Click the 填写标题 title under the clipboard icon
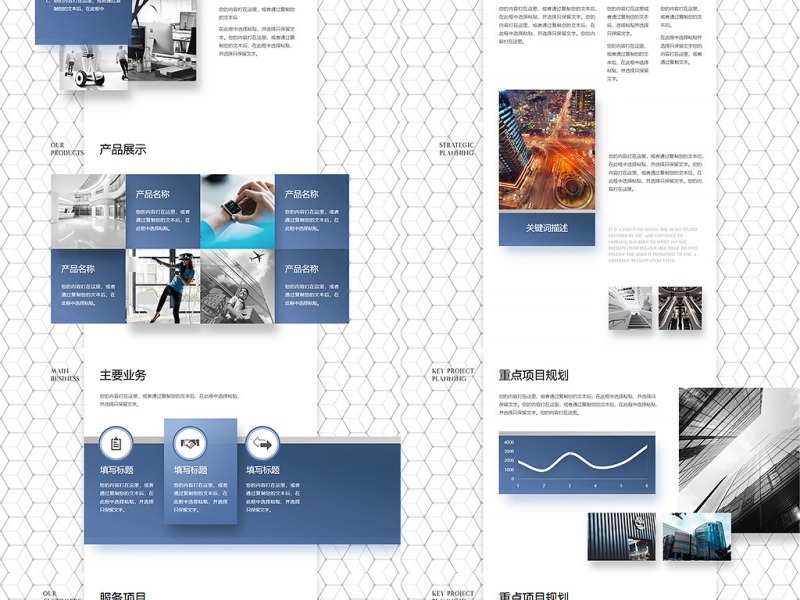This screenshot has height=600, width=800. pyautogui.click(x=116, y=470)
